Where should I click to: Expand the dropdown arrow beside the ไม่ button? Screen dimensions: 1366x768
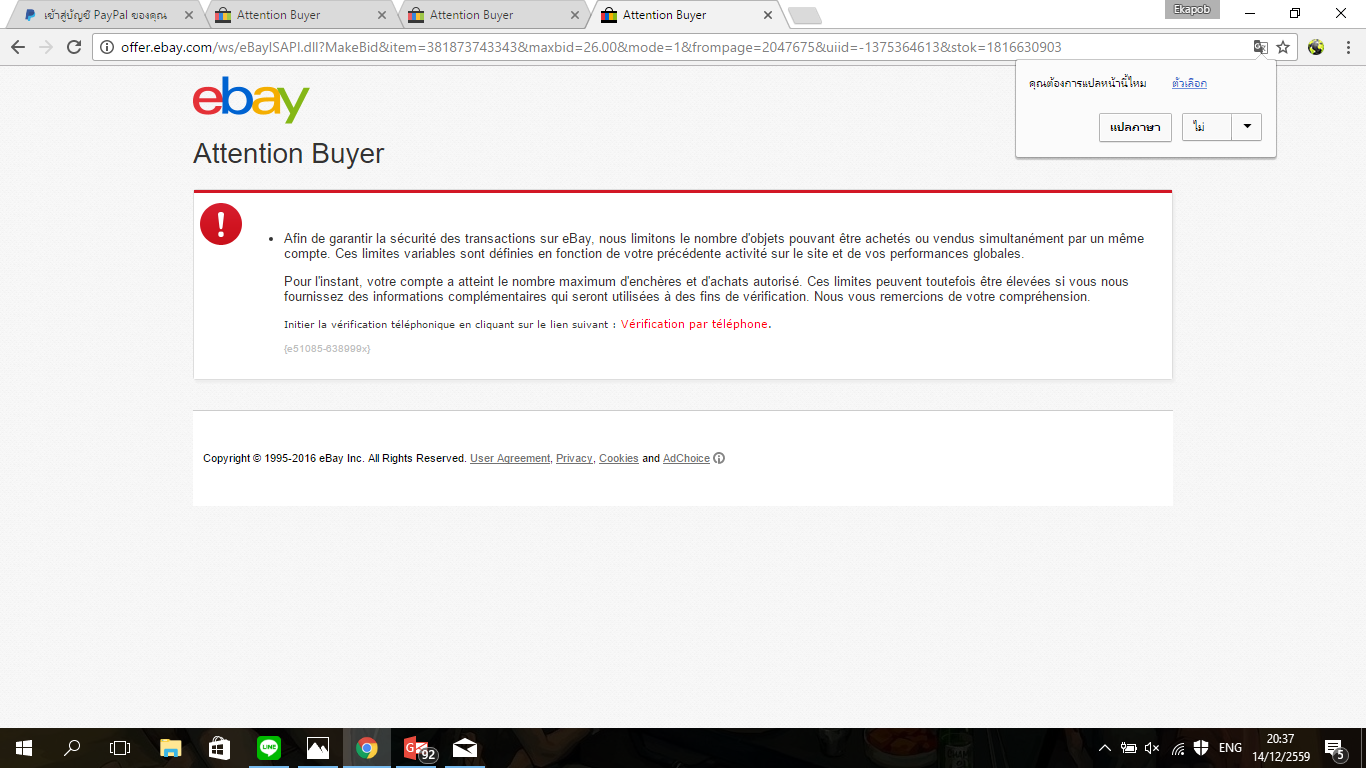tap(1247, 127)
